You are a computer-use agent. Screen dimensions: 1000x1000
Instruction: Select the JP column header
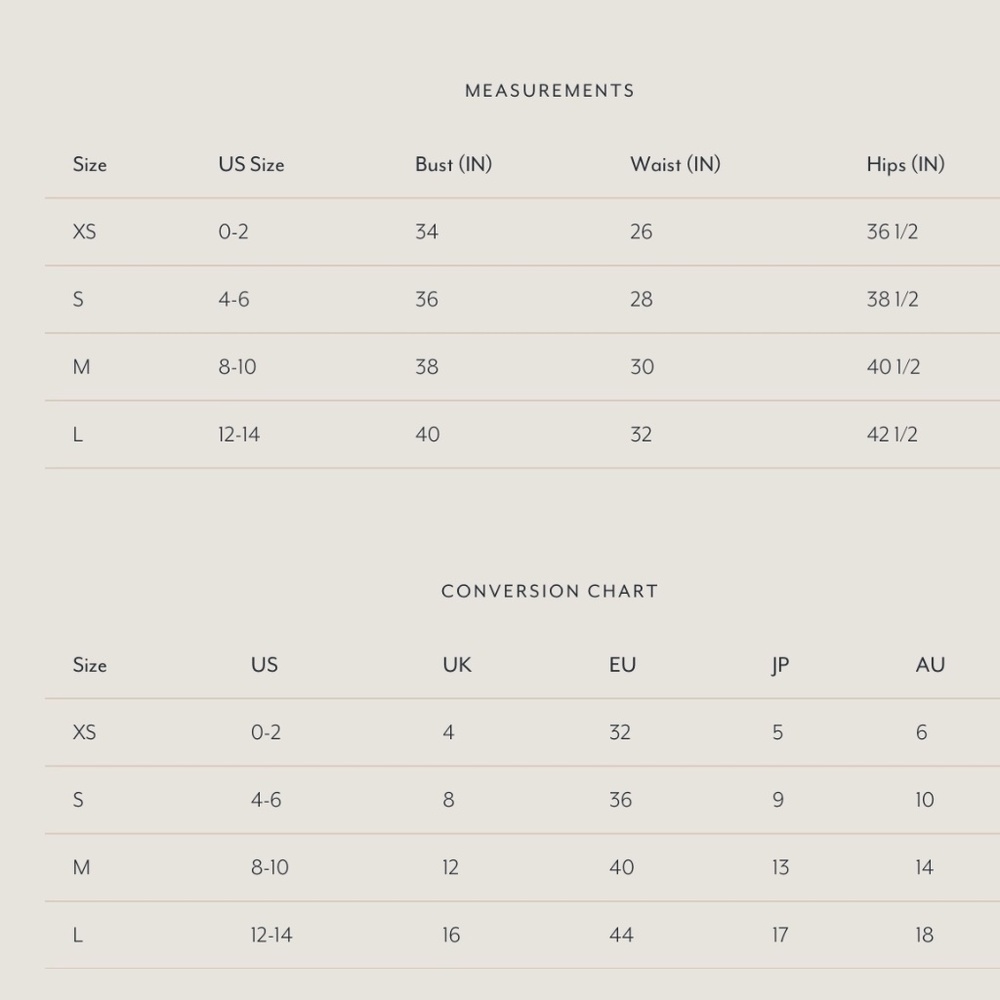point(780,665)
